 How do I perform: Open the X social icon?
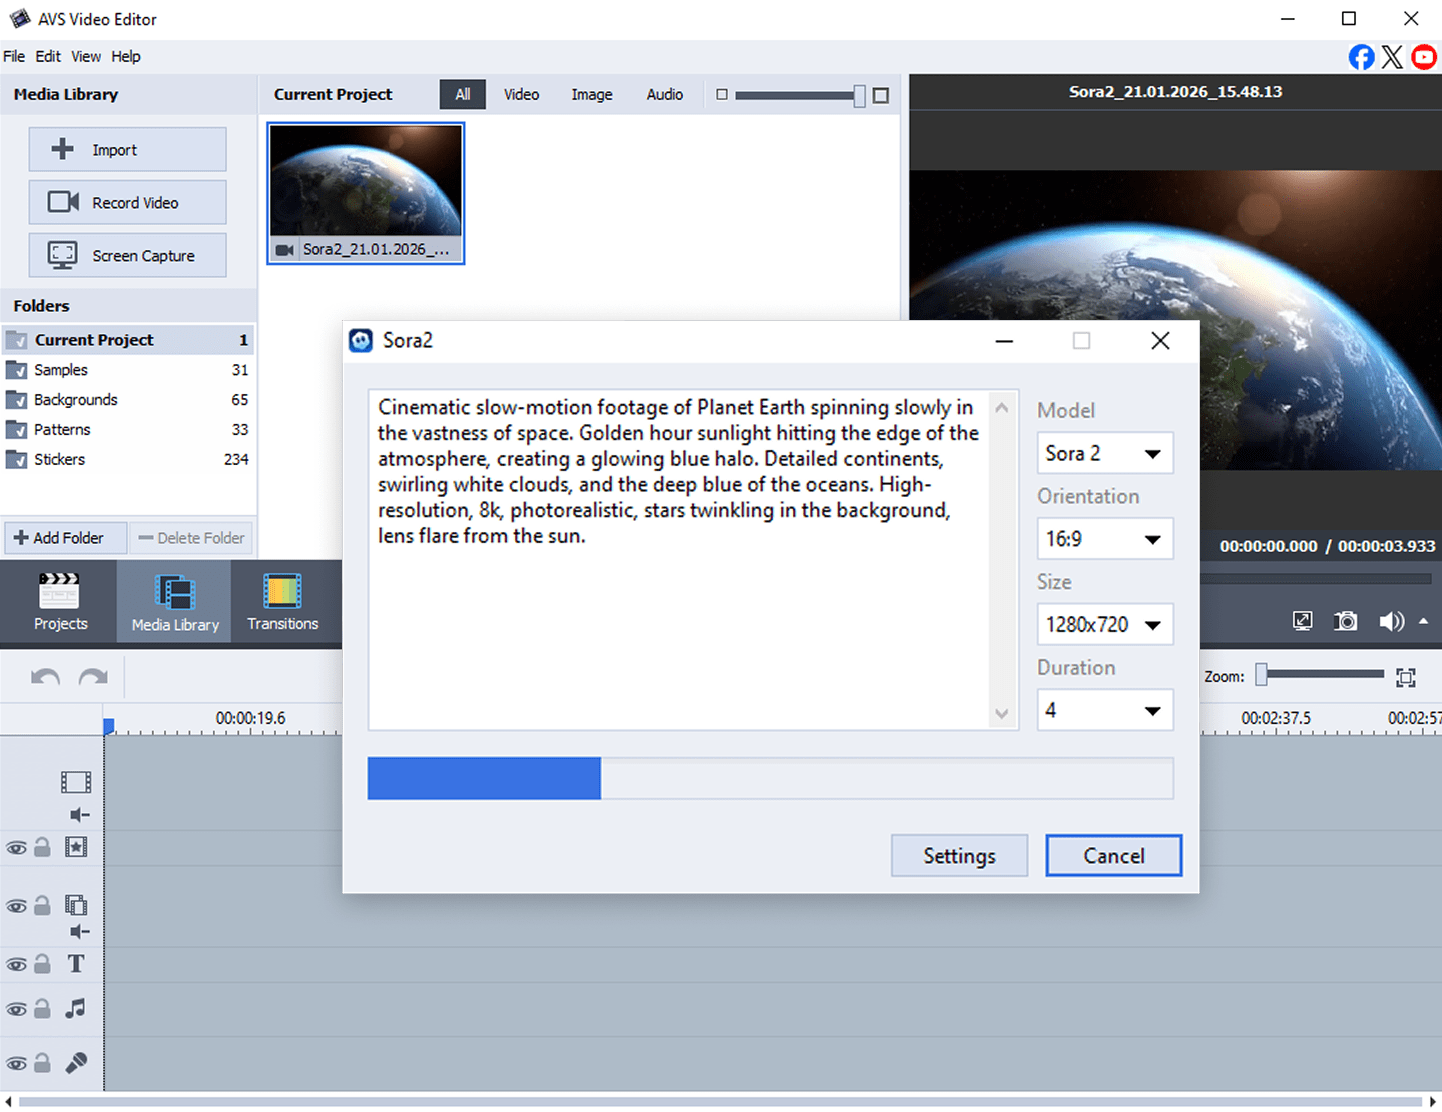coord(1392,57)
